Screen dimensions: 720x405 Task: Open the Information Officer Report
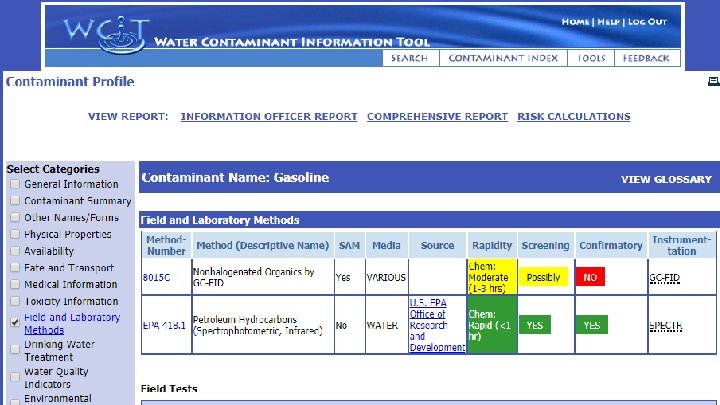click(269, 117)
